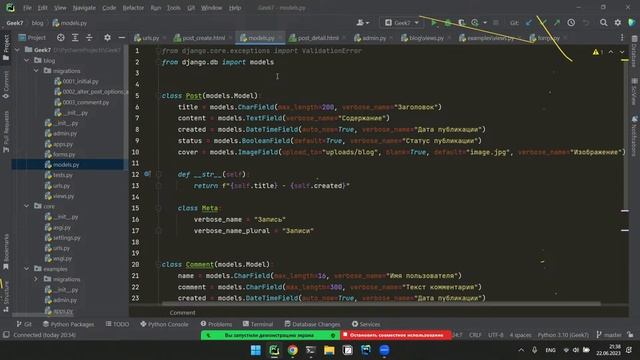The height and width of the screenshot is (360, 640).
Task: Open settings.py in core folder
Action: pyautogui.click(x=62, y=238)
